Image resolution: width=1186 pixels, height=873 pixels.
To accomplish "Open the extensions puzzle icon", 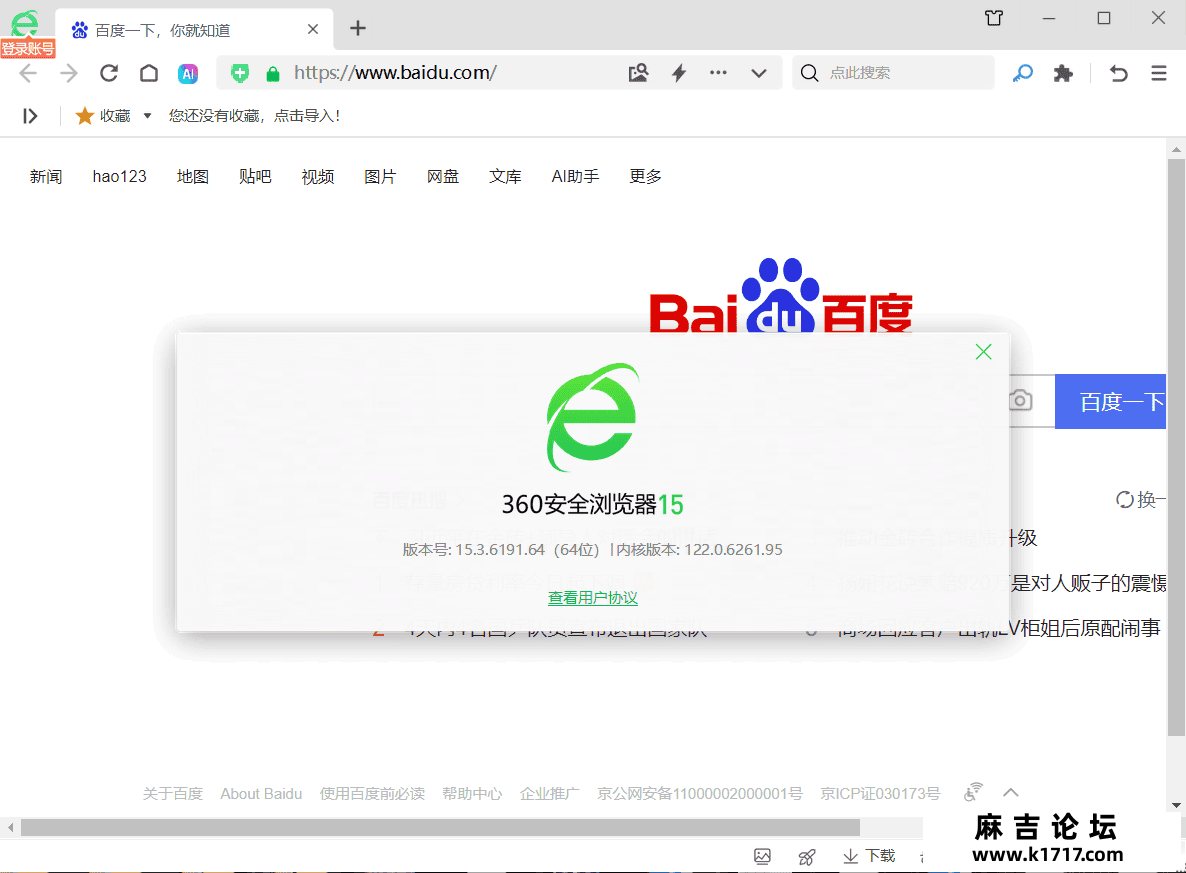I will pyautogui.click(x=1063, y=73).
